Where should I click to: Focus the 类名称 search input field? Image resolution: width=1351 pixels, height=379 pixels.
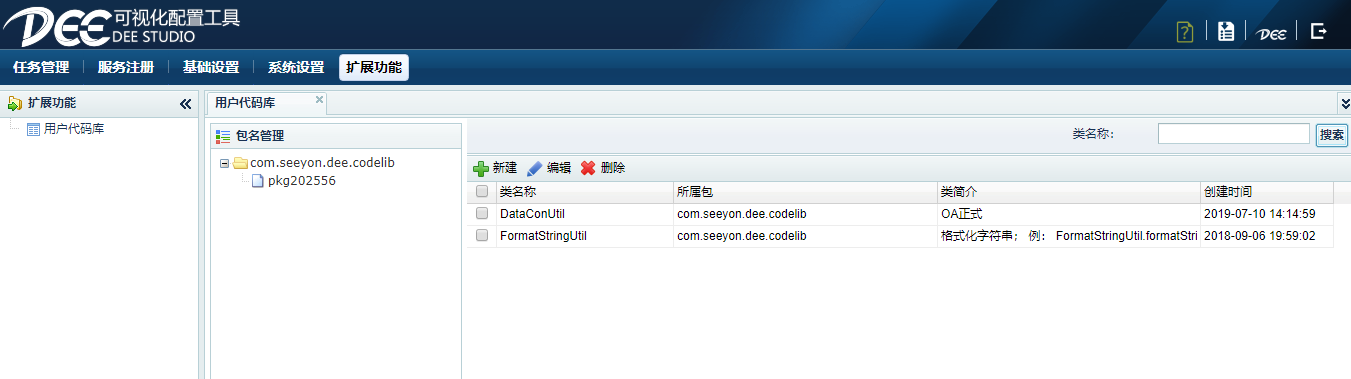(1234, 134)
